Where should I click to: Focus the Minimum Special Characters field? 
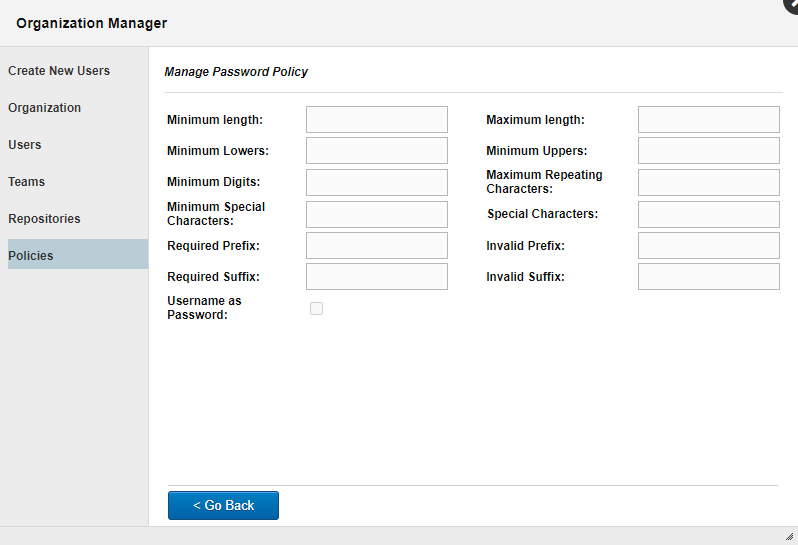coord(377,214)
